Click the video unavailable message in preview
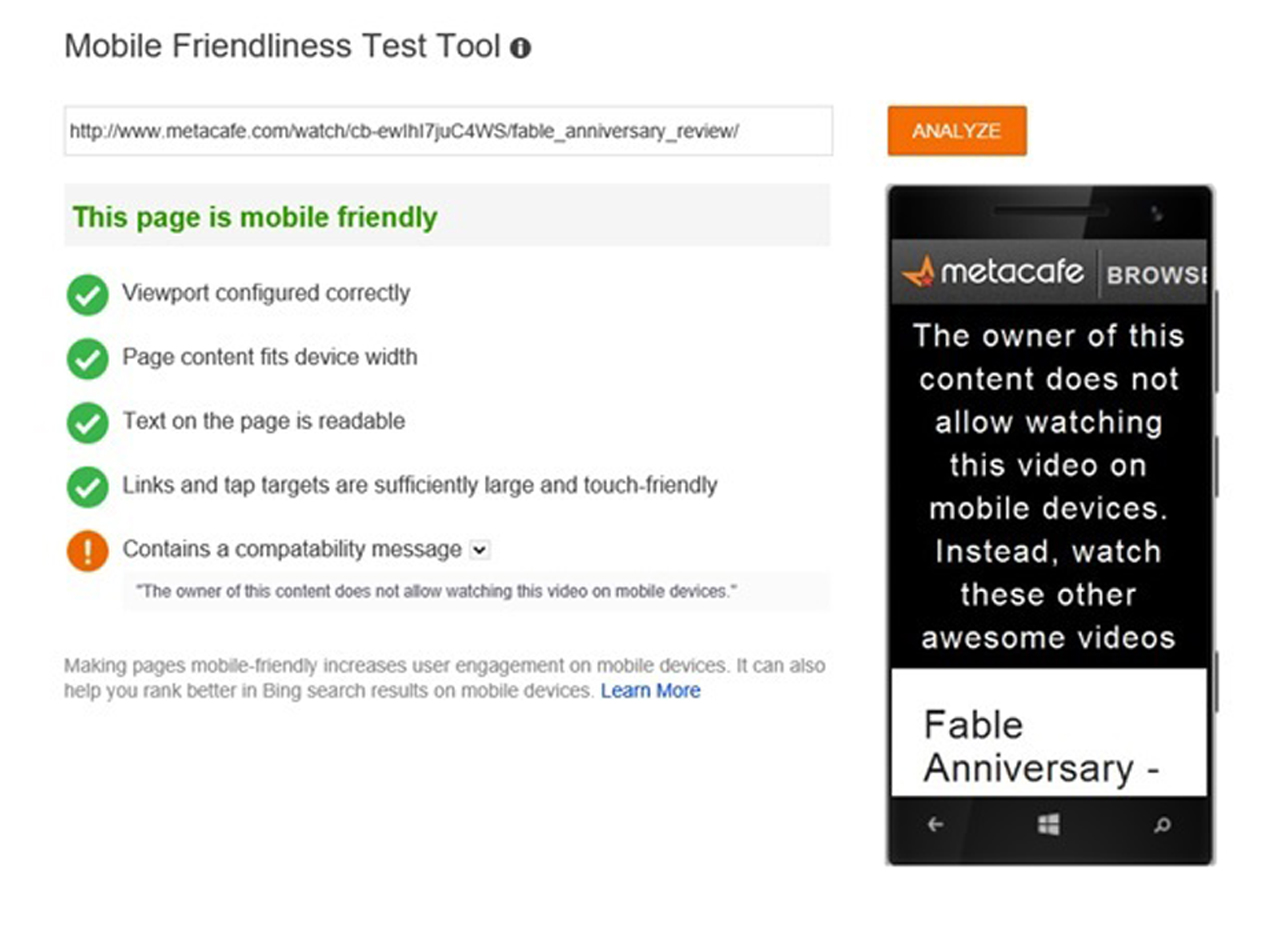 tap(1048, 486)
